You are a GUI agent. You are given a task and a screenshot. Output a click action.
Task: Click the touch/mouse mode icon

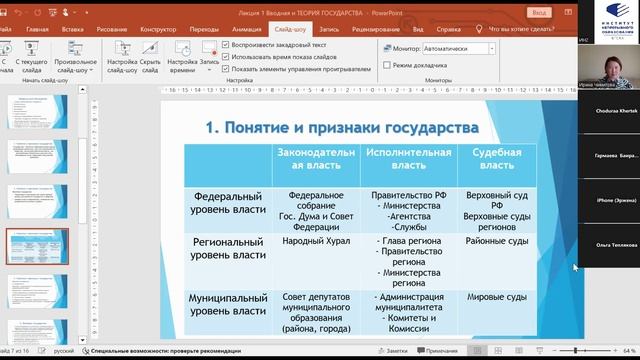coord(65,13)
